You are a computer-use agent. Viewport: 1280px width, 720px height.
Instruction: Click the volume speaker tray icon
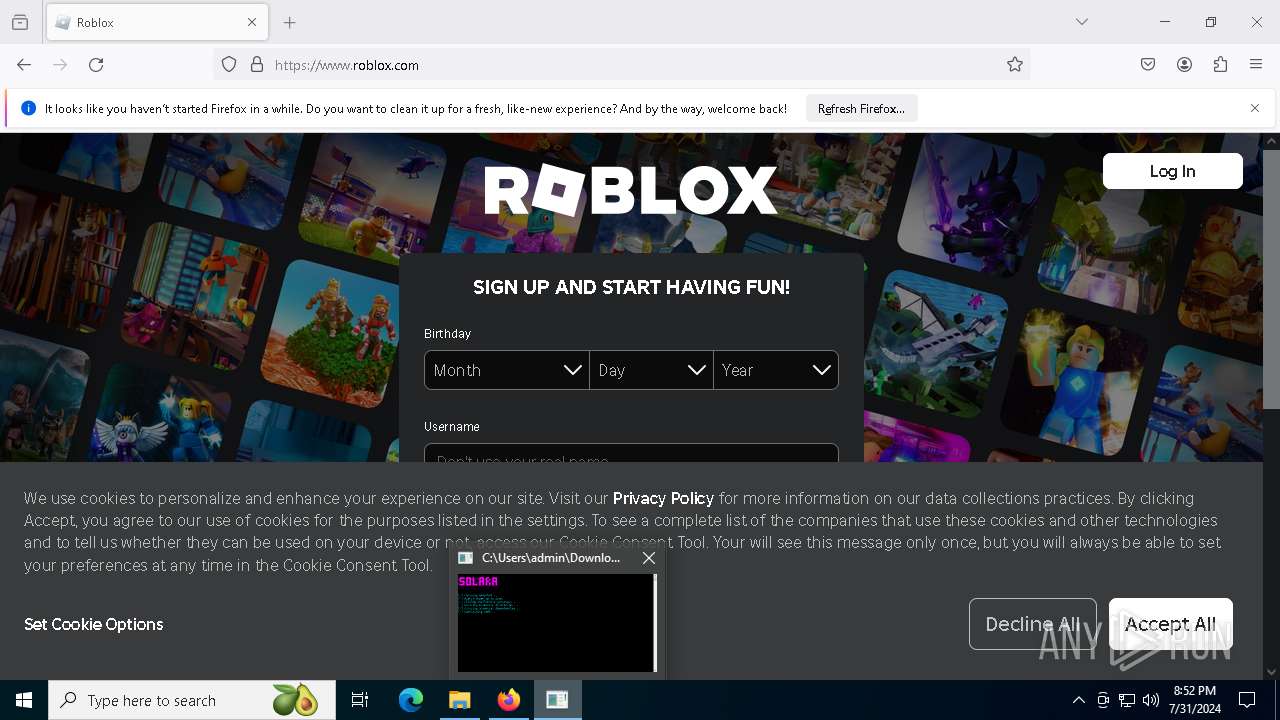(x=1151, y=700)
